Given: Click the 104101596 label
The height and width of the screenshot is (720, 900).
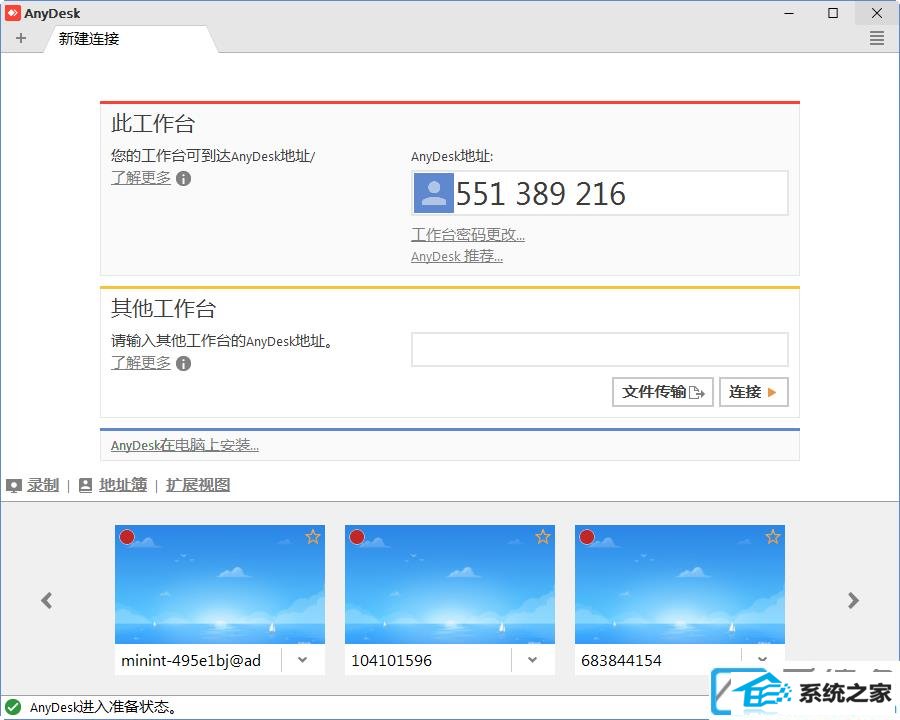Looking at the screenshot, I should click(x=391, y=660).
